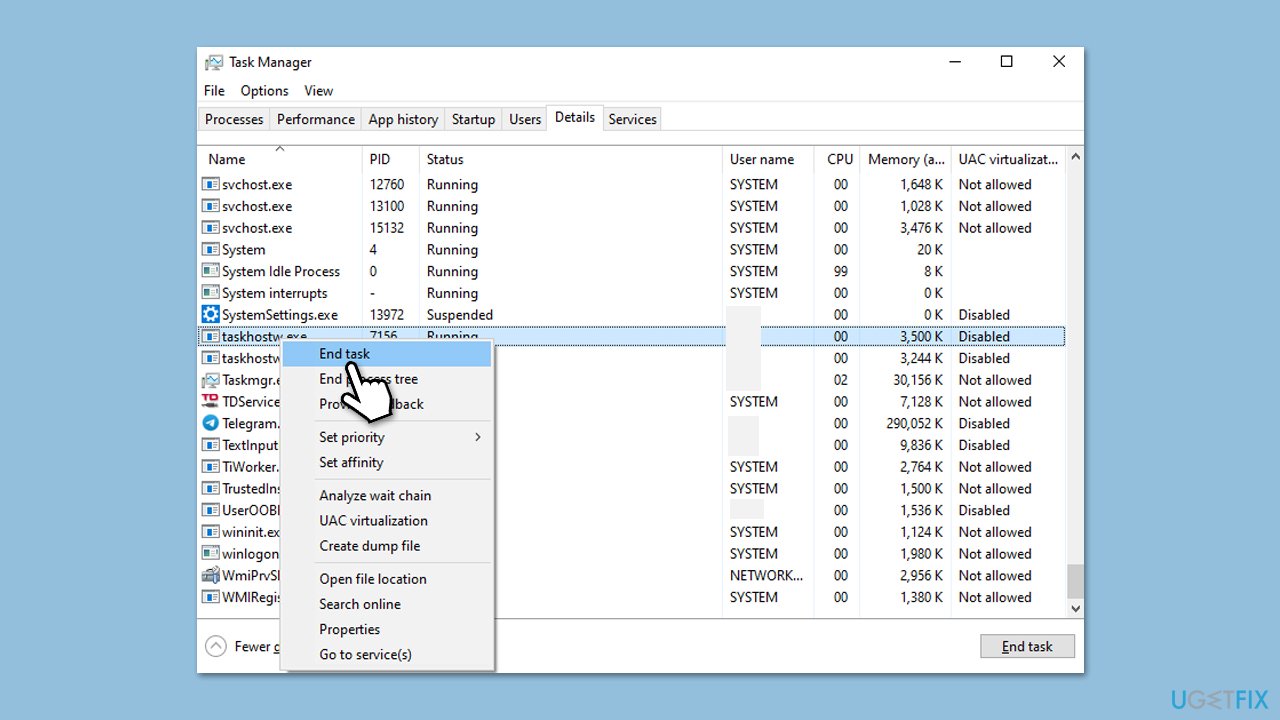Sort by the Name column header

[x=227, y=159]
